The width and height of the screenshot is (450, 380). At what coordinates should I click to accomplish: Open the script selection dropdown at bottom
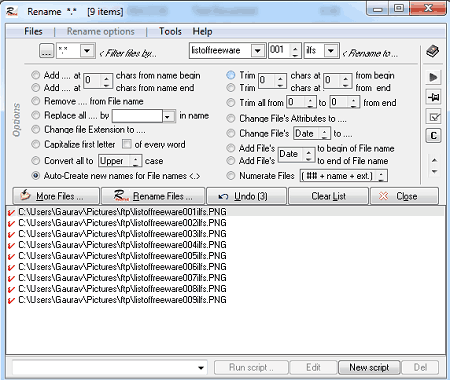point(201,368)
